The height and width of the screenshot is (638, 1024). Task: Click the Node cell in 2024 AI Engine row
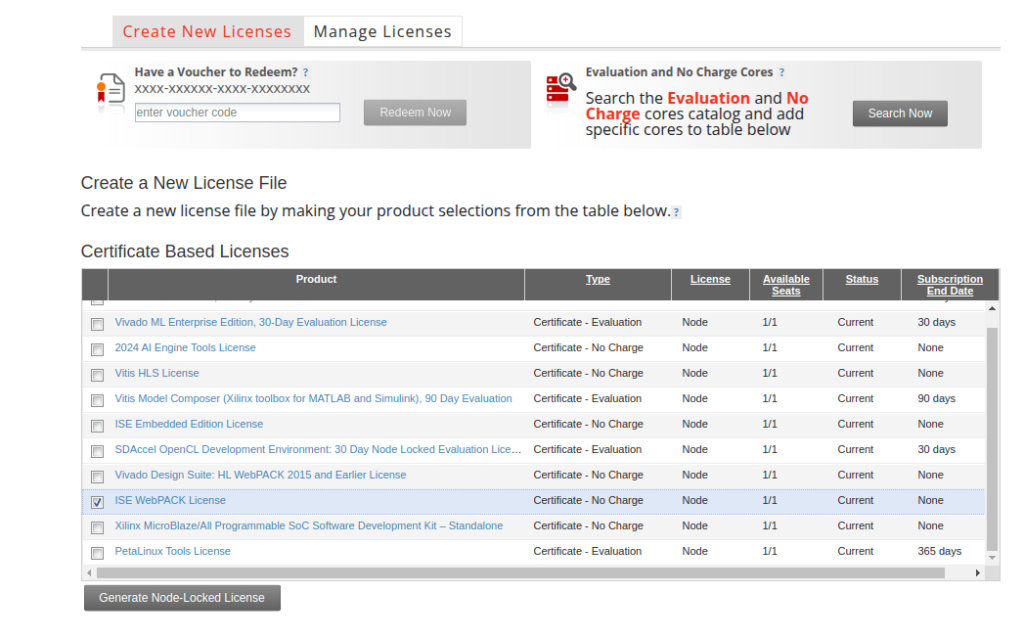point(694,347)
